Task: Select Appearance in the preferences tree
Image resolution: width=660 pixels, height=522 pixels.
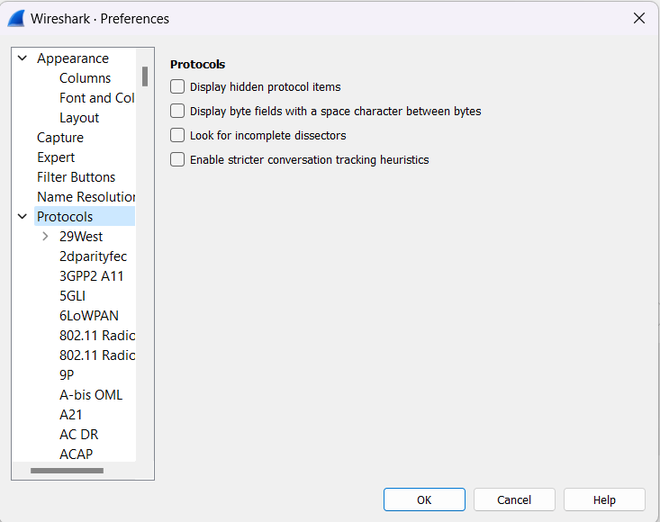Action: pos(73,58)
